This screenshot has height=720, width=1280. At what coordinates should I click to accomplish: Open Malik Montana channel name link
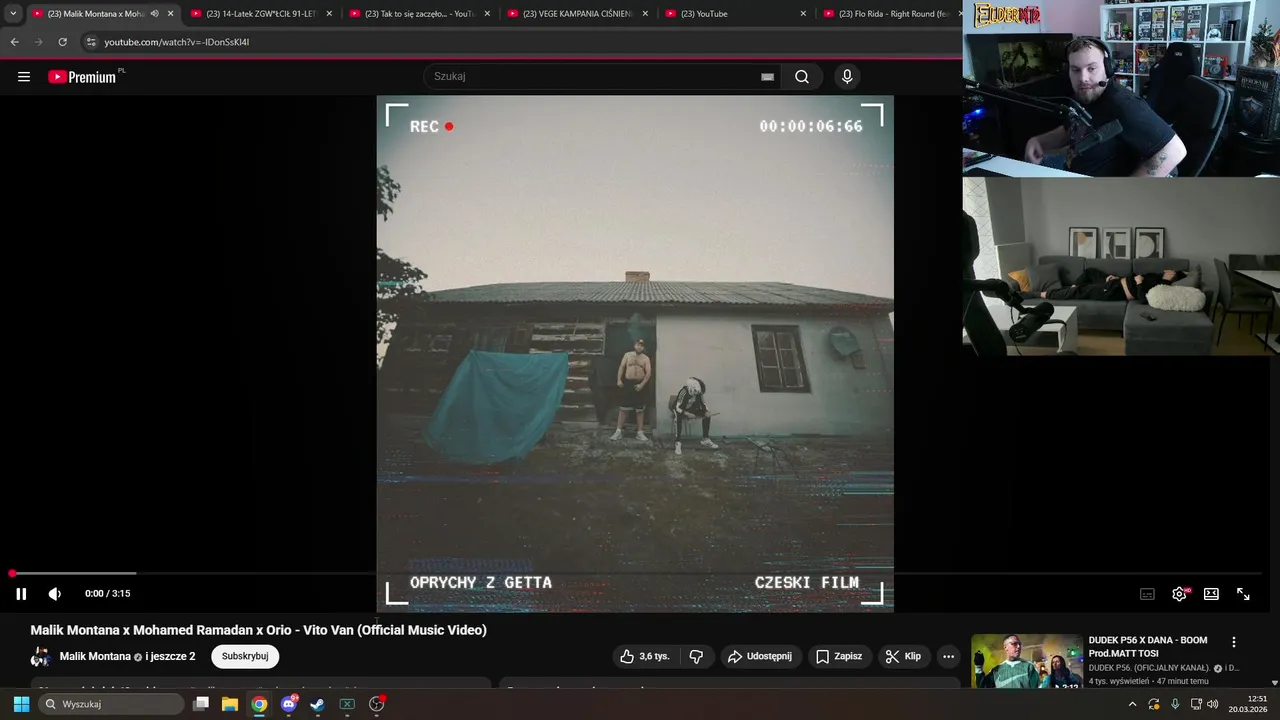pos(95,656)
